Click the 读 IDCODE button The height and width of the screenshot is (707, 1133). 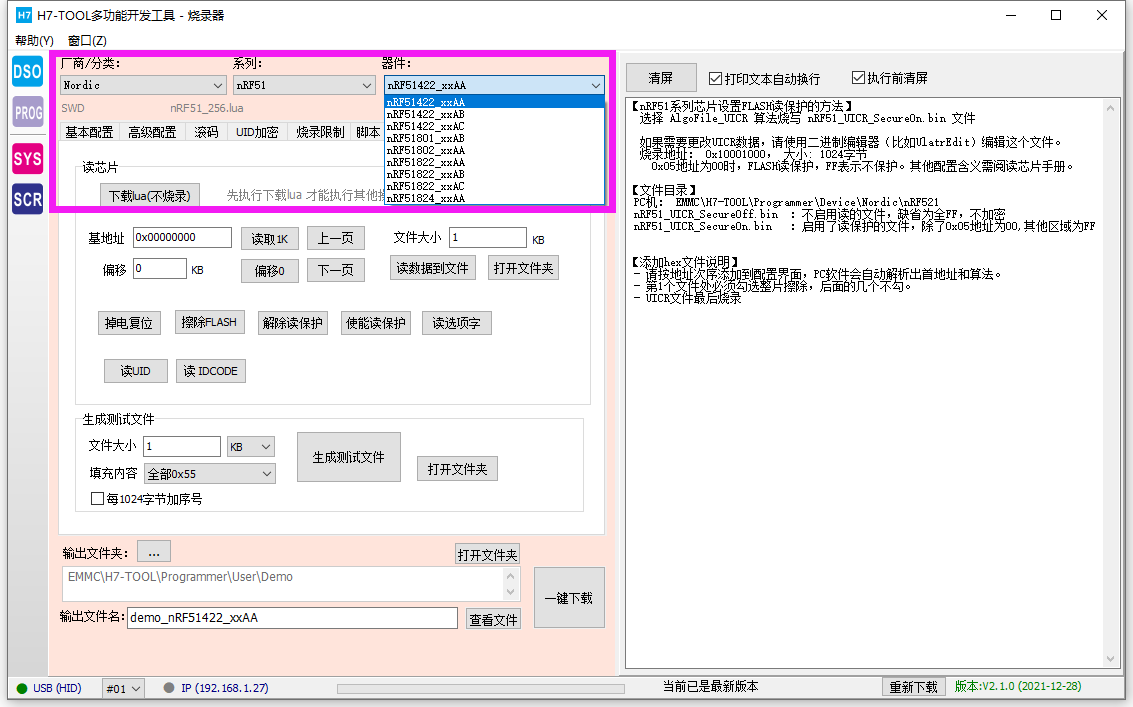pos(210,371)
